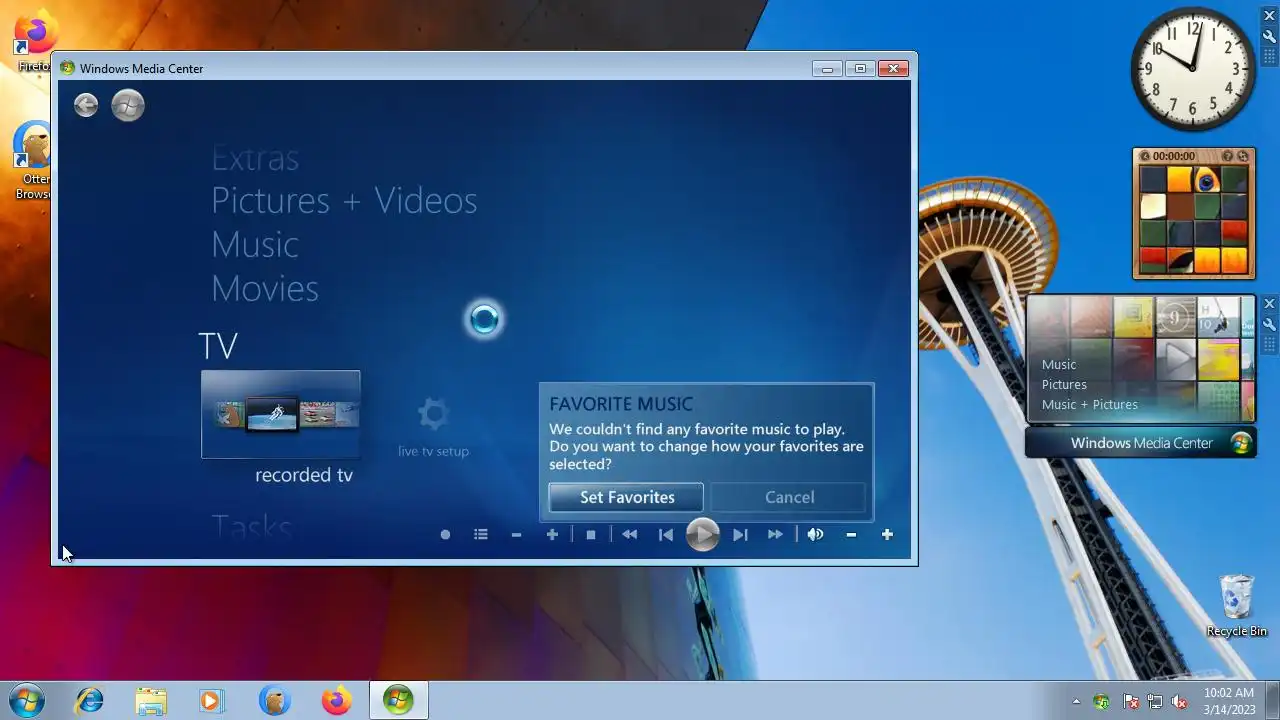Click the 'recorded tv' caption under the tile
The image size is (1280, 720).
(x=304, y=475)
